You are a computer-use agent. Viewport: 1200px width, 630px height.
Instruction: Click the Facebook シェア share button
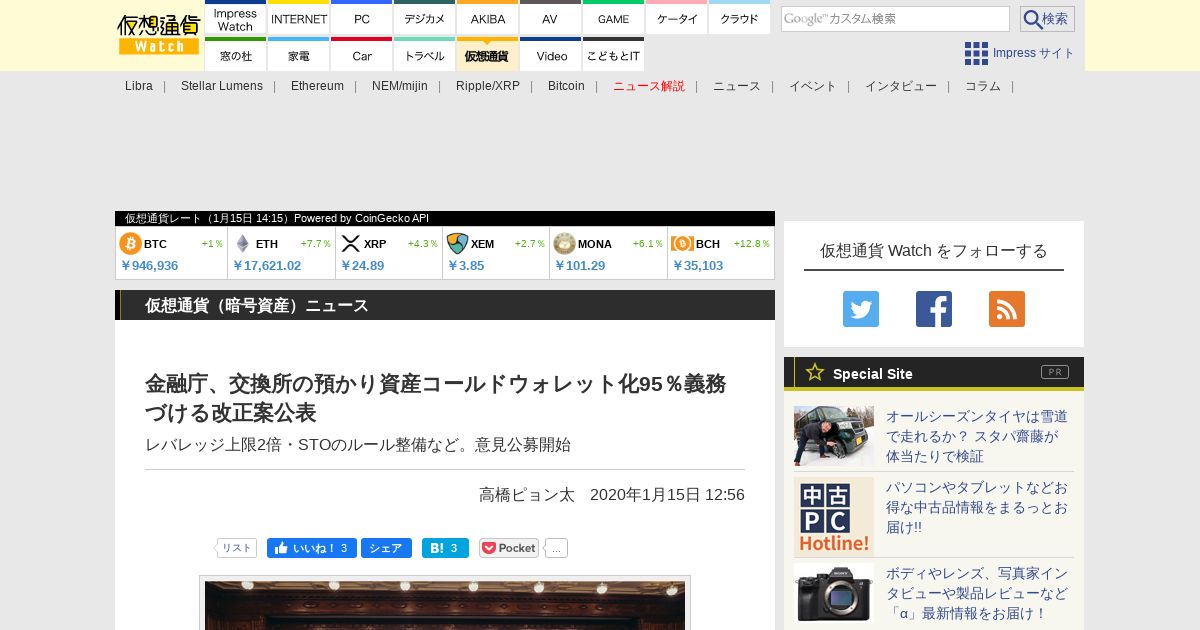pos(386,548)
